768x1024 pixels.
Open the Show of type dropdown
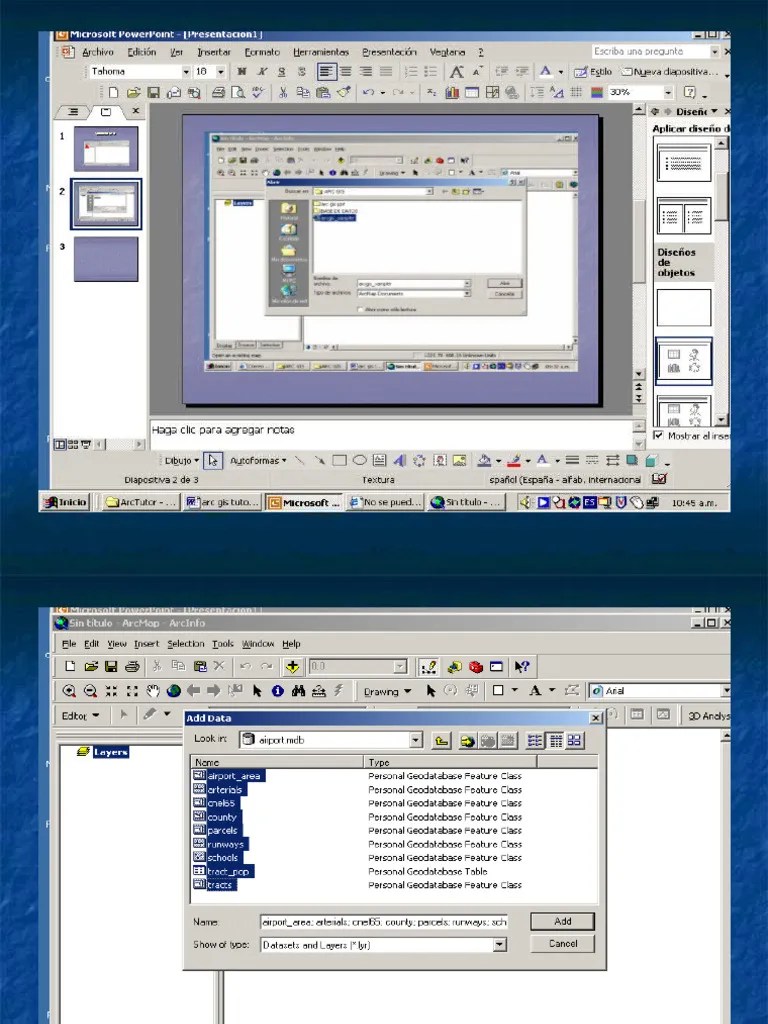pyautogui.click(x=500, y=944)
